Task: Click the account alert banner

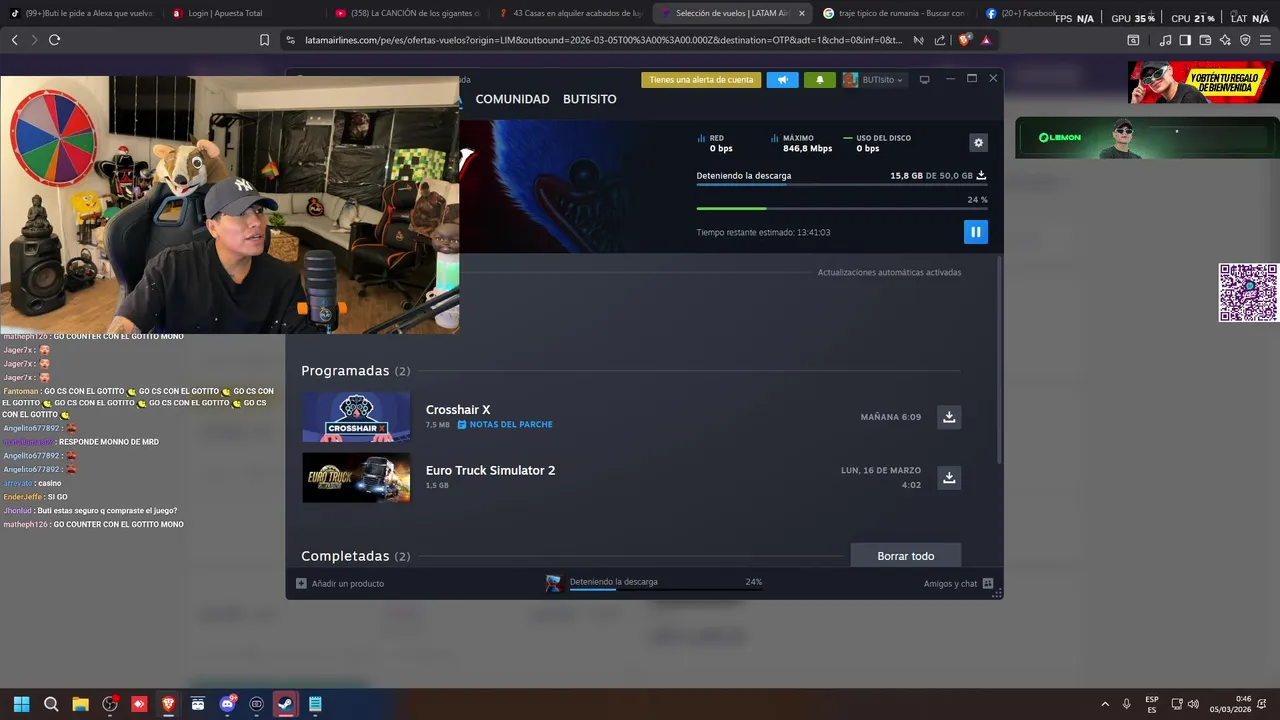Action: 701,80
